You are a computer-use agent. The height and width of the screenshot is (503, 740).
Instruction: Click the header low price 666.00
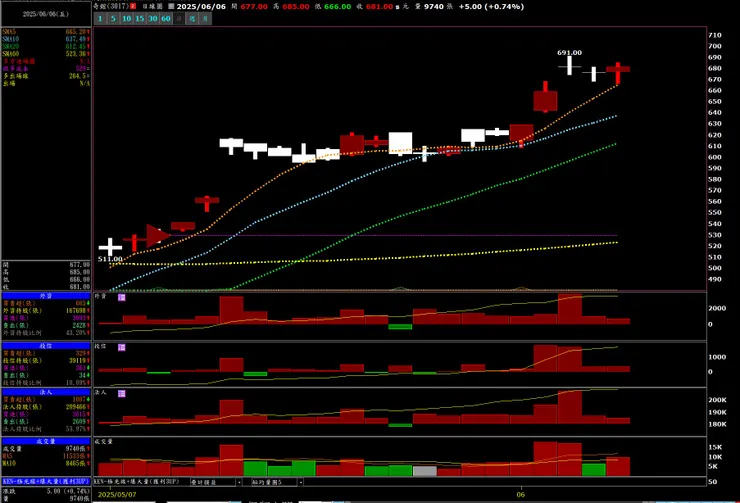click(337, 7)
